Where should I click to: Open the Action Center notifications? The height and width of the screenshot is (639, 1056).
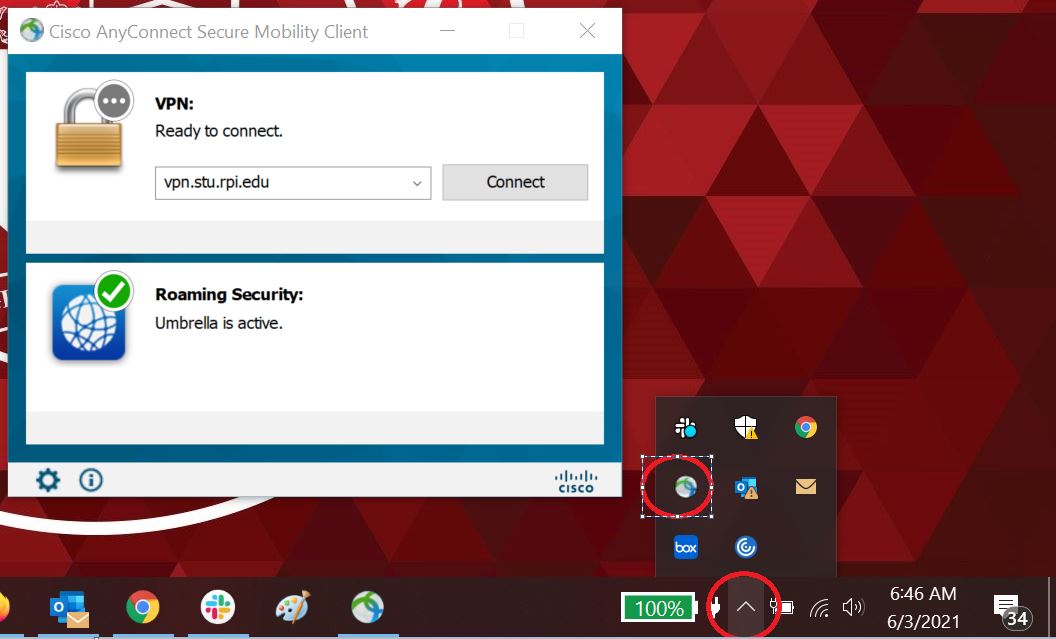(x=1008, y=608)
